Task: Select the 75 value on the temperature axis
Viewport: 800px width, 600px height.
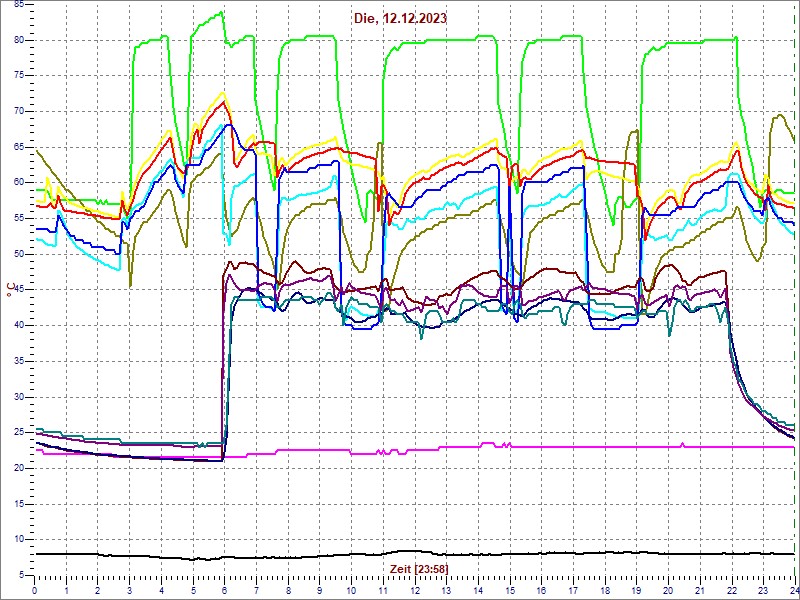Action: pos(19,76)
